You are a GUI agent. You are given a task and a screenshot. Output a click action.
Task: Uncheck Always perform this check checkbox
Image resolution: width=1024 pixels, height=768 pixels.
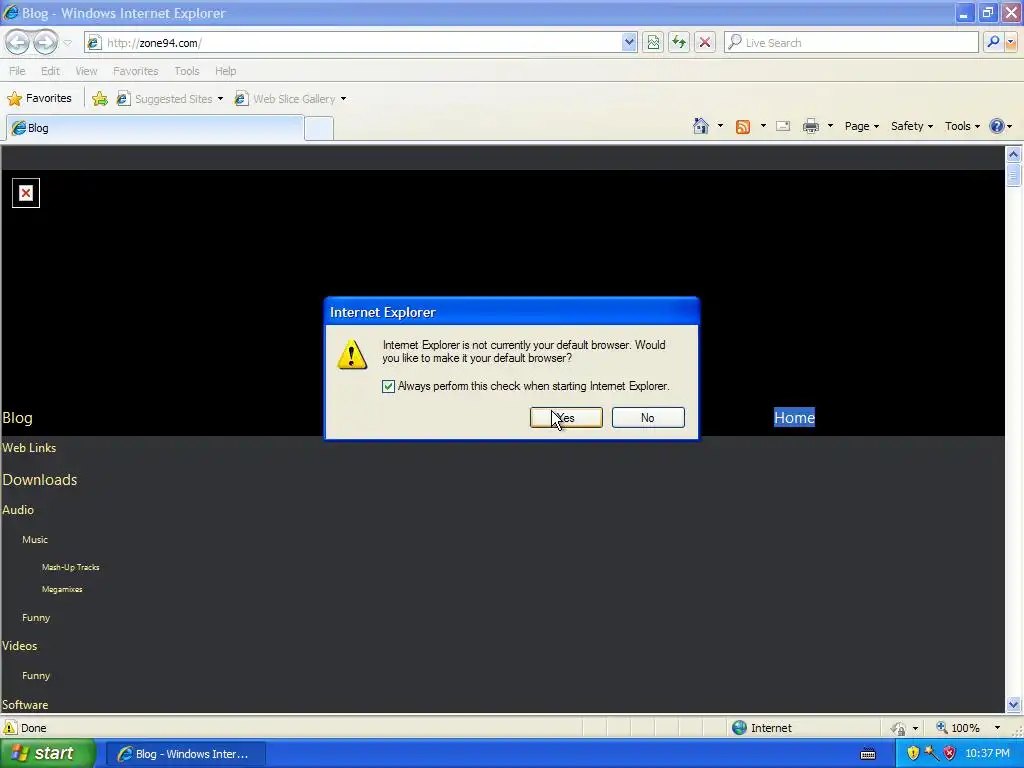pos(389,386)
